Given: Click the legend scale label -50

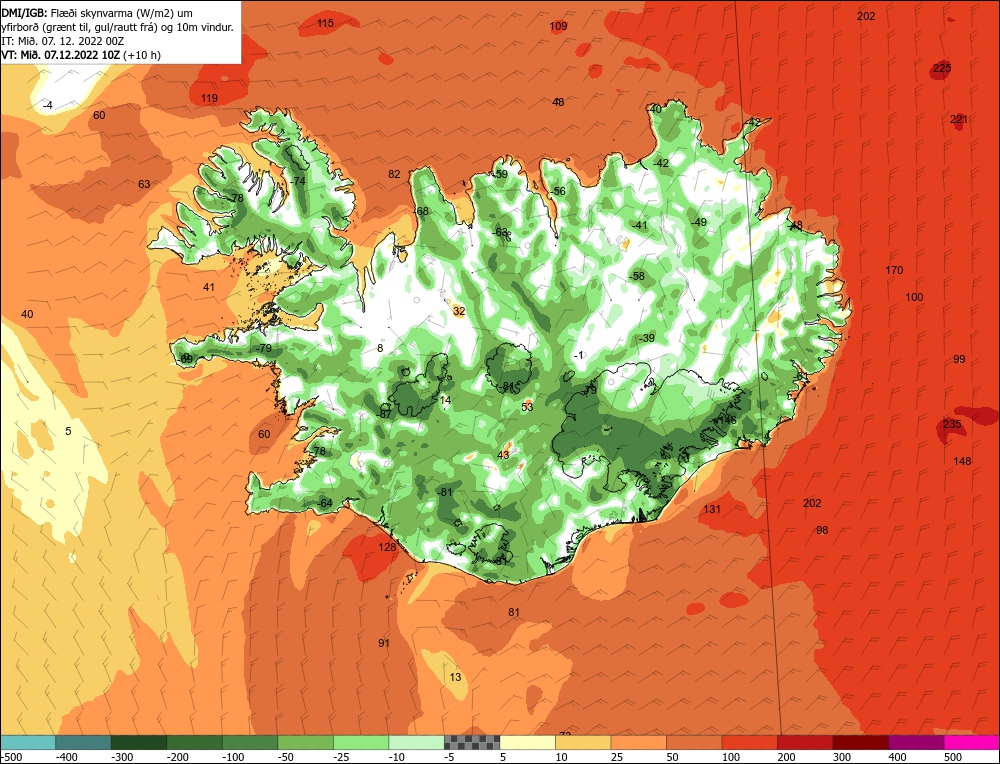Looking at the screenshot, I should tap(287, 757).
